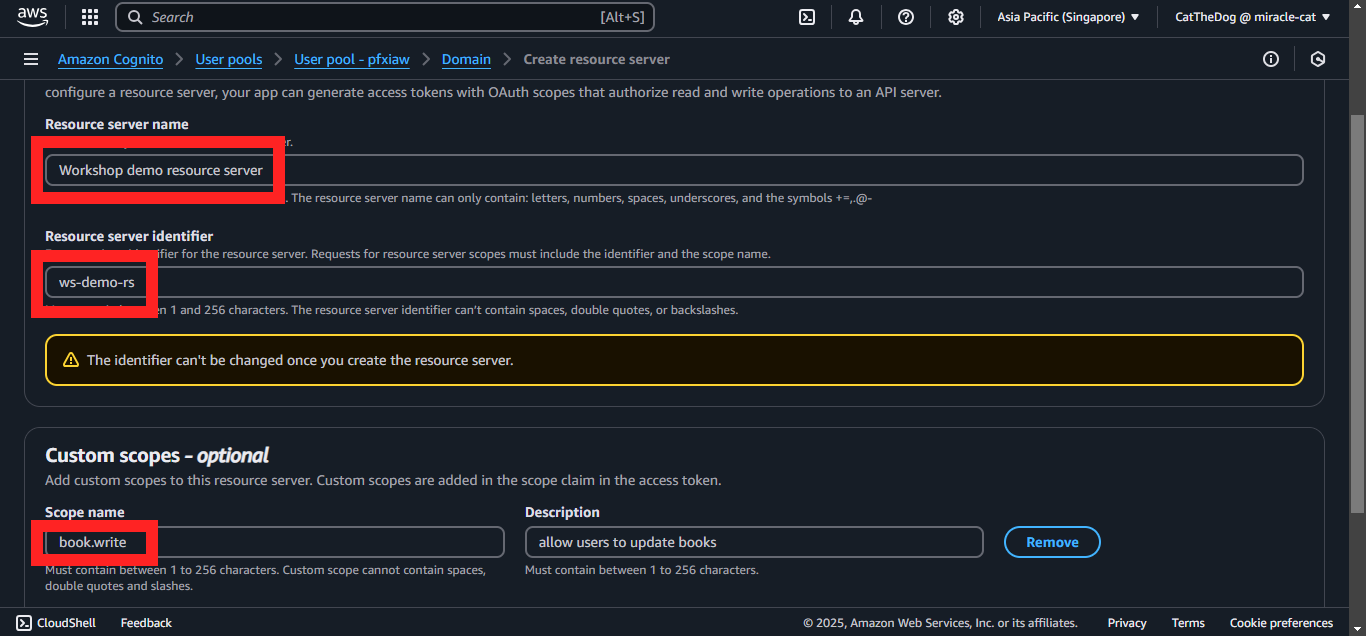The width and height of the screenshot is (1366, 636).
Task: Go to Amazon Cognito breadcrumb
Action: click(x=110, y=60)
